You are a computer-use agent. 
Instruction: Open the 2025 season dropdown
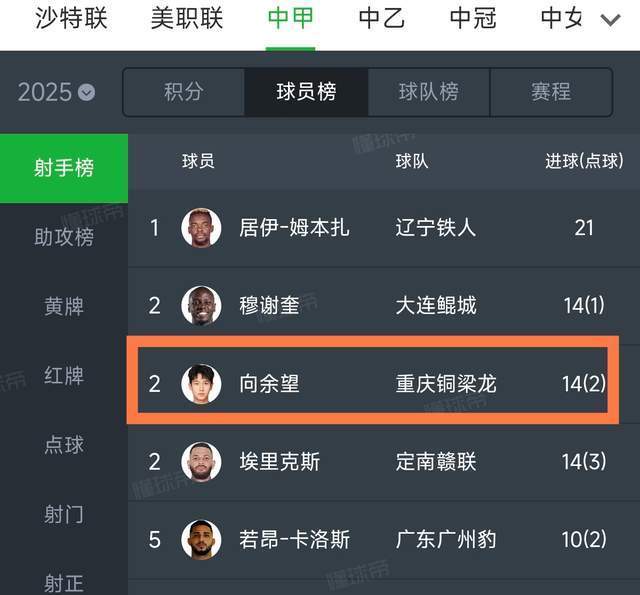57,93
